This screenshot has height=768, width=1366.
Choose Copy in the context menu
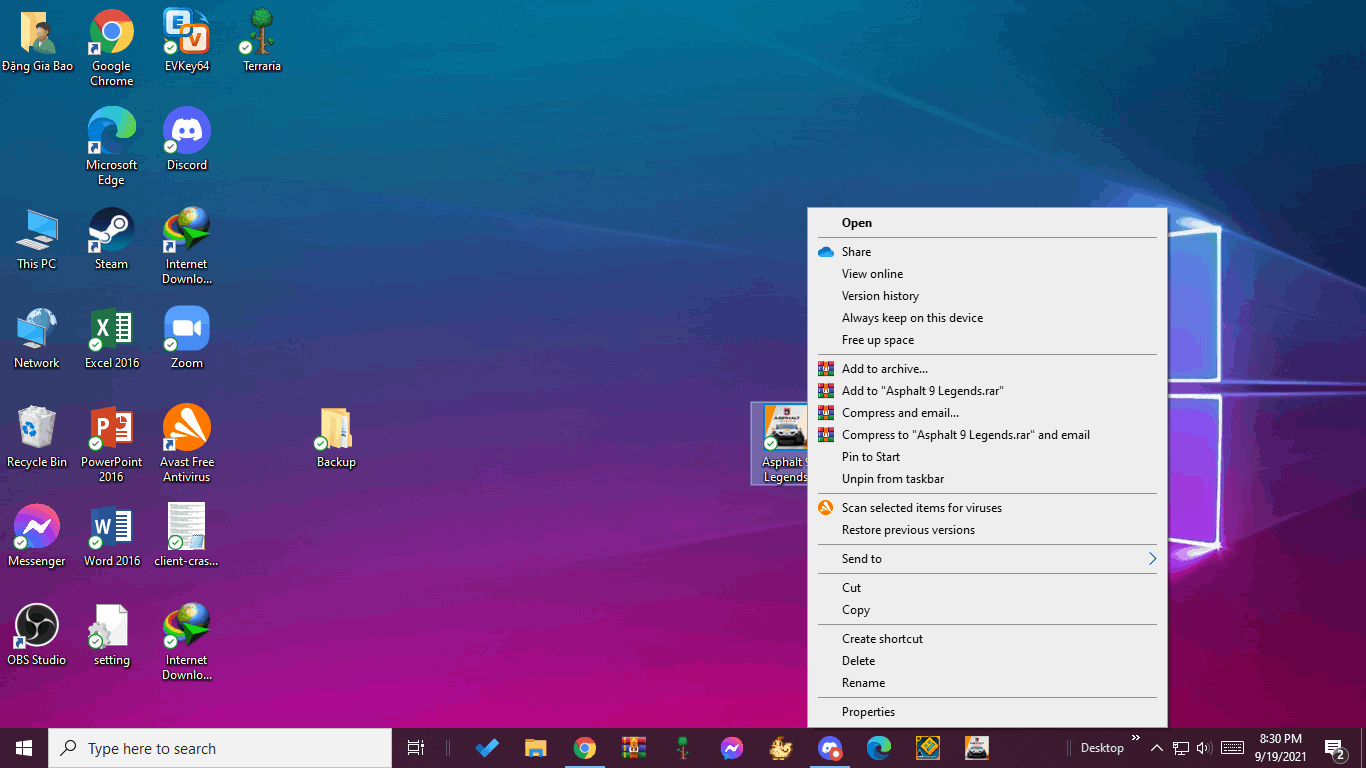point(987,610)
